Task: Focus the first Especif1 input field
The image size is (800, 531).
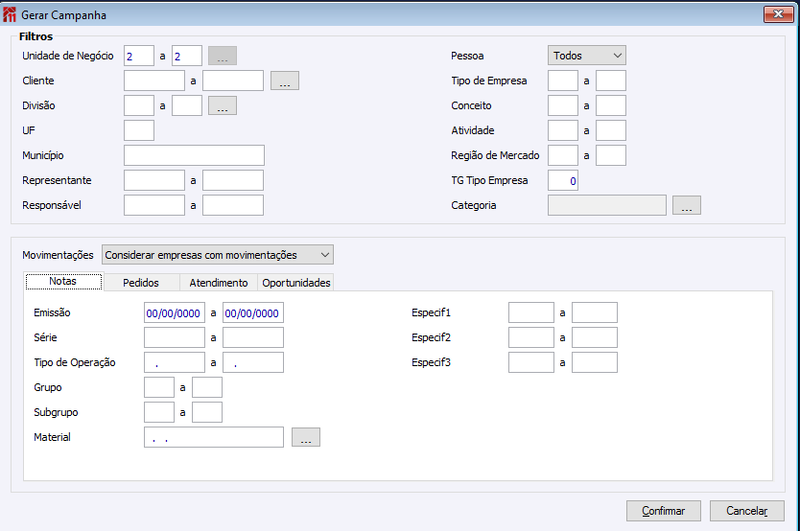Action: coord(531,312)
